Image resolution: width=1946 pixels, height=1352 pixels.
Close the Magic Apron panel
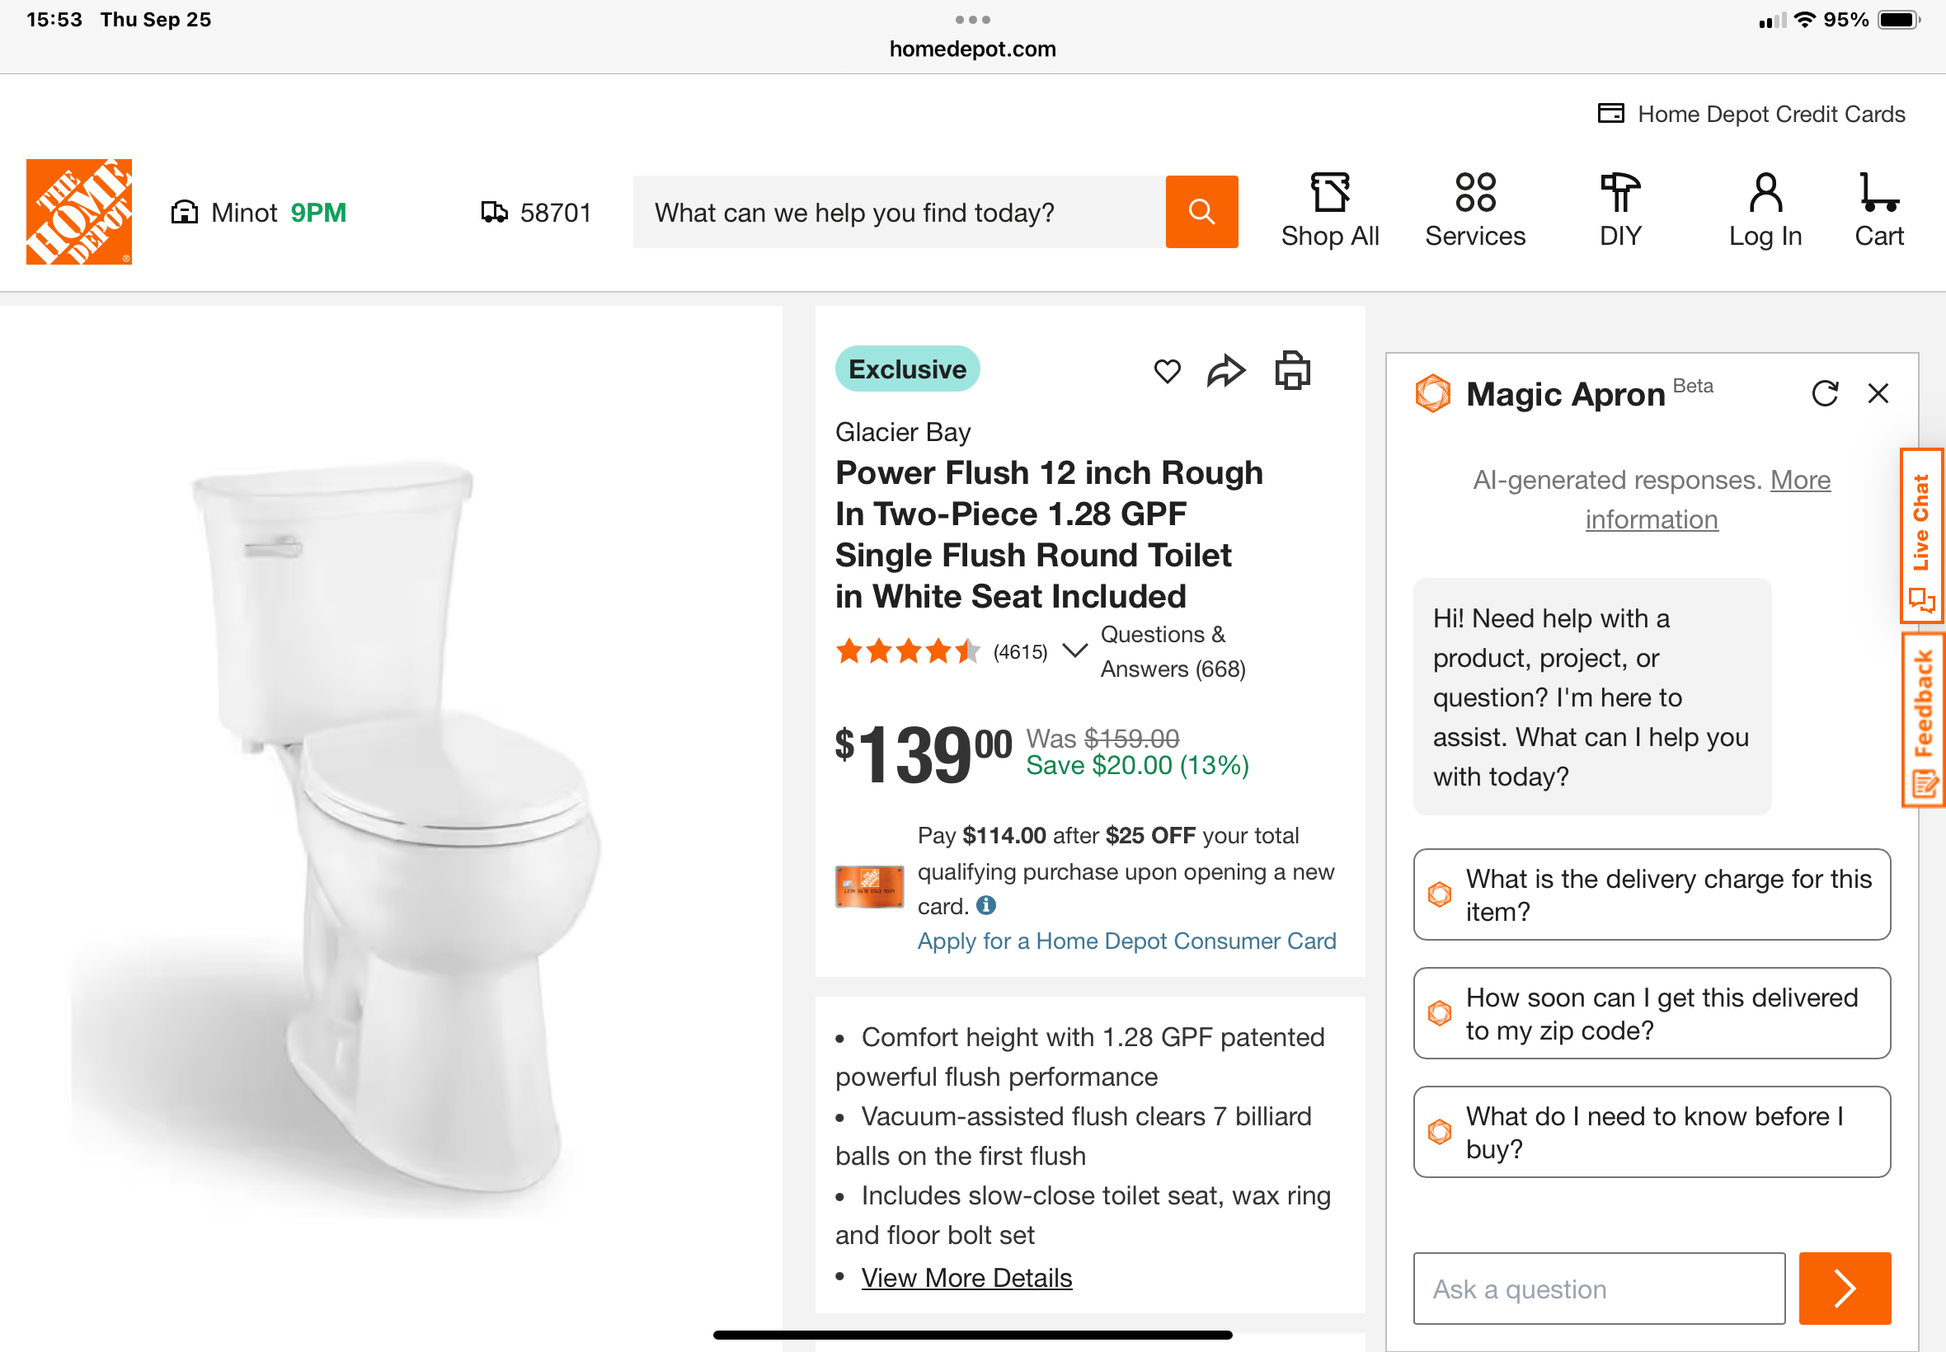click(x=1878, y=394)
